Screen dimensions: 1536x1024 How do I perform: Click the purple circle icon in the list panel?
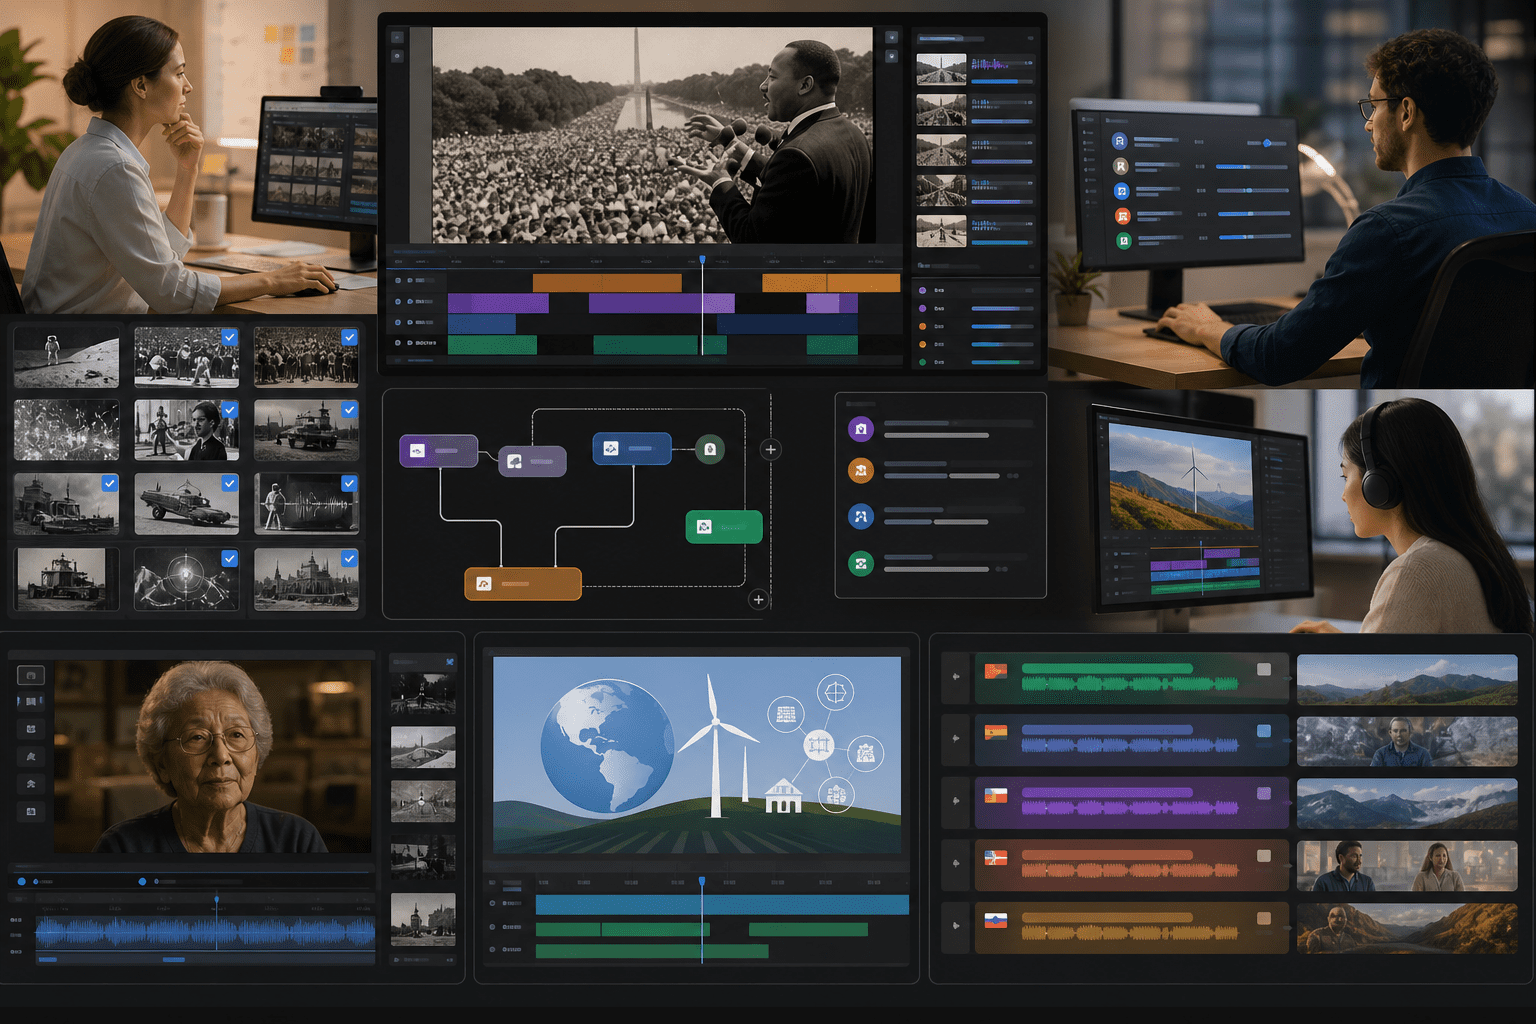tap(861, 429)
